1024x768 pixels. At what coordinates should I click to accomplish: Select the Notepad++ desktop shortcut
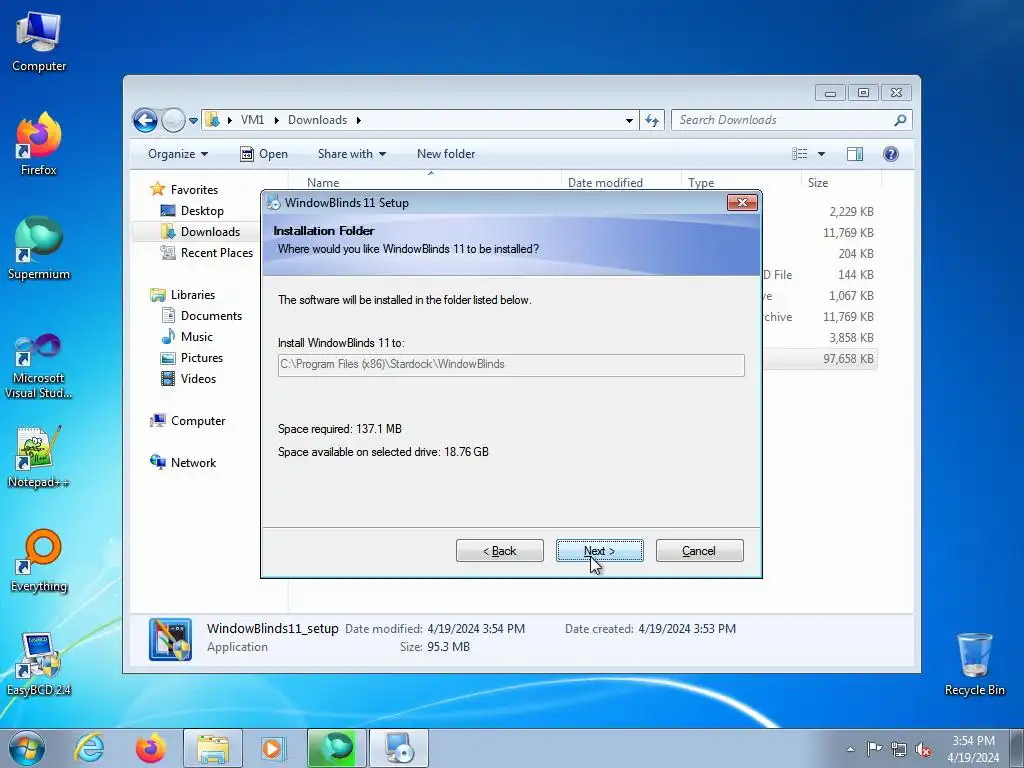tap(39, 457)
